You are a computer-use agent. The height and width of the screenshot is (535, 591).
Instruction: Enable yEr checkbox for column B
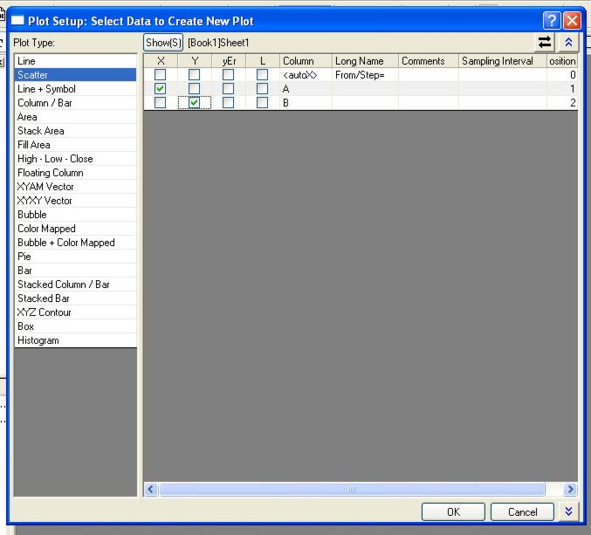(x=228, y=103)
